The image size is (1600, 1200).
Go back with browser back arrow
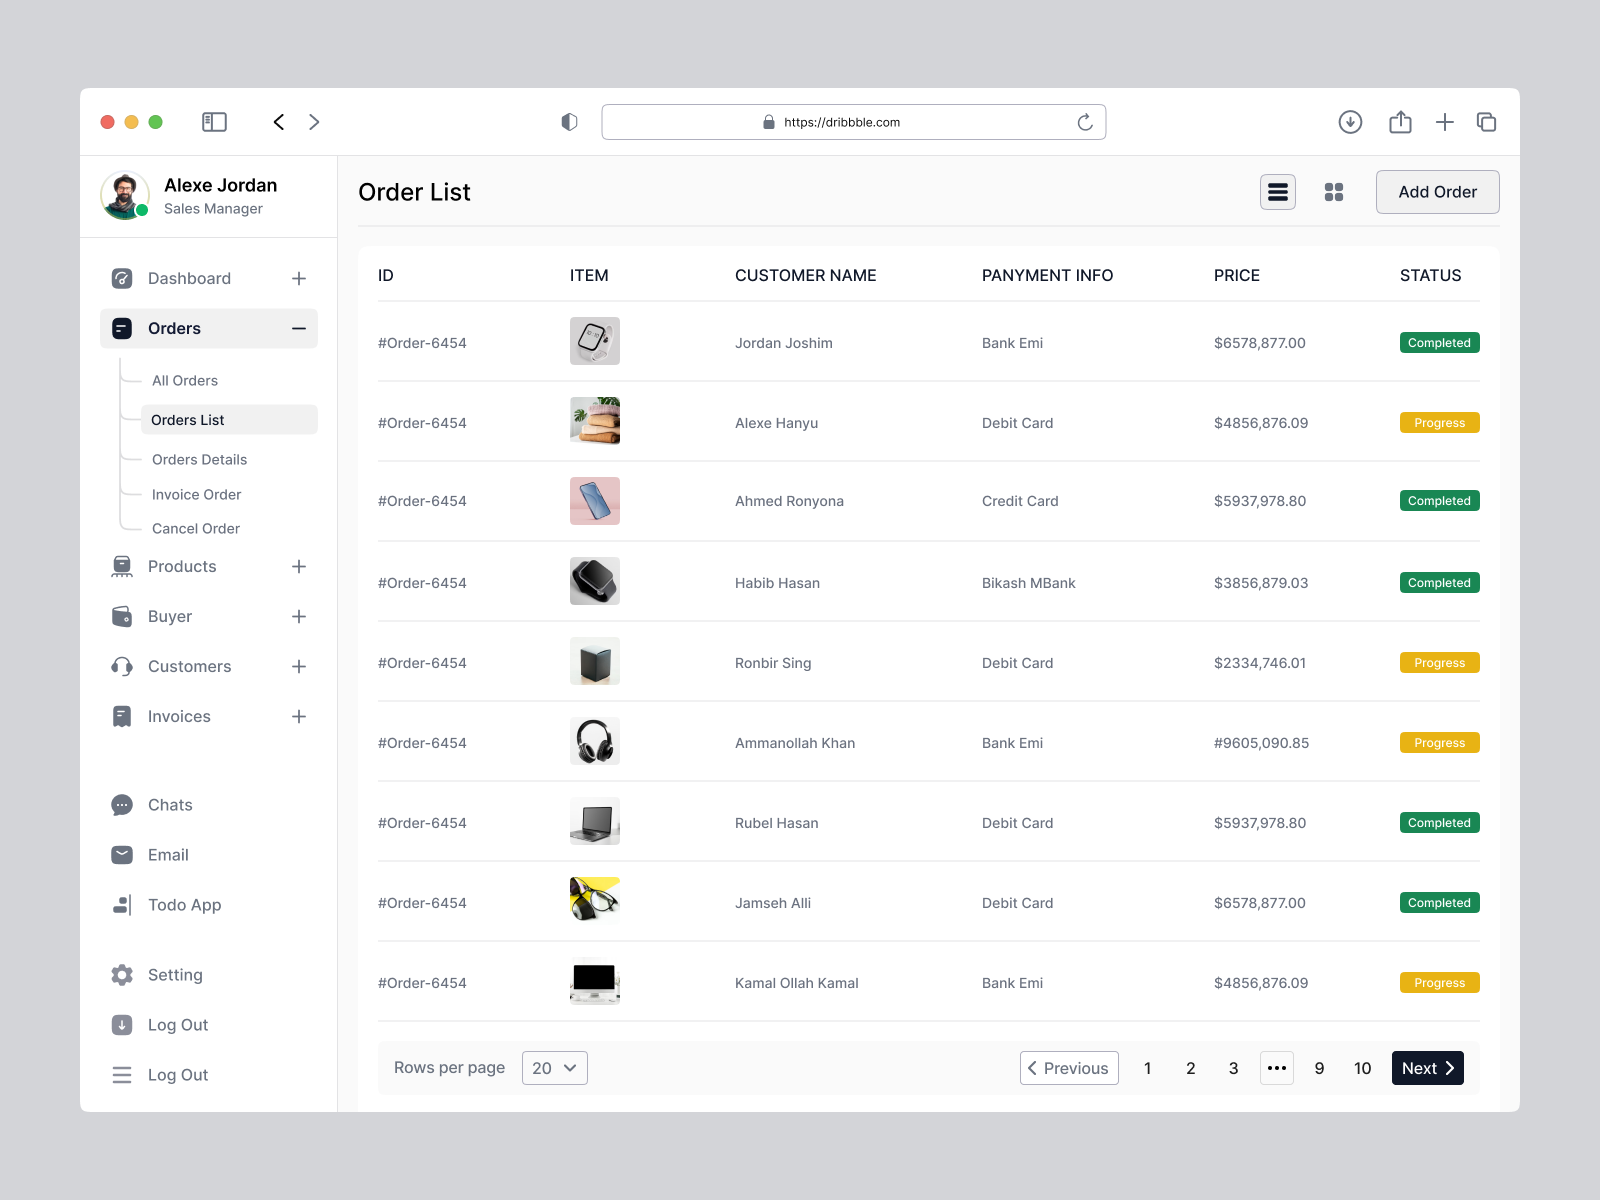(x=279, y=122)
